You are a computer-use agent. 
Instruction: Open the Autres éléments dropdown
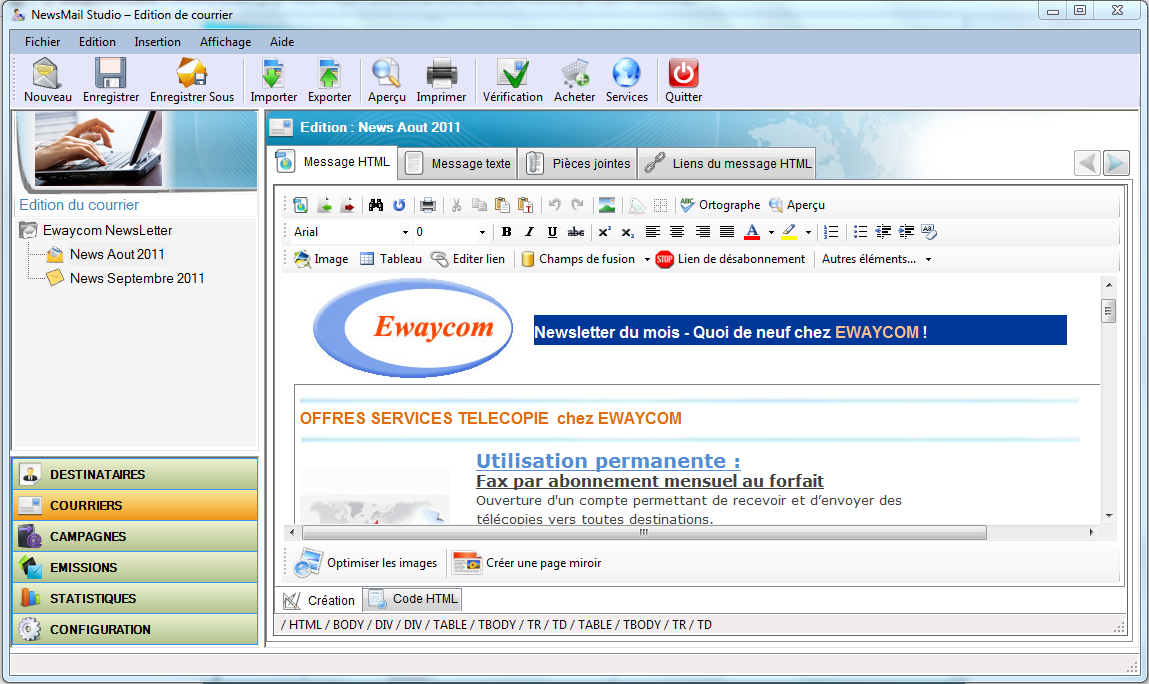point(928,259)
